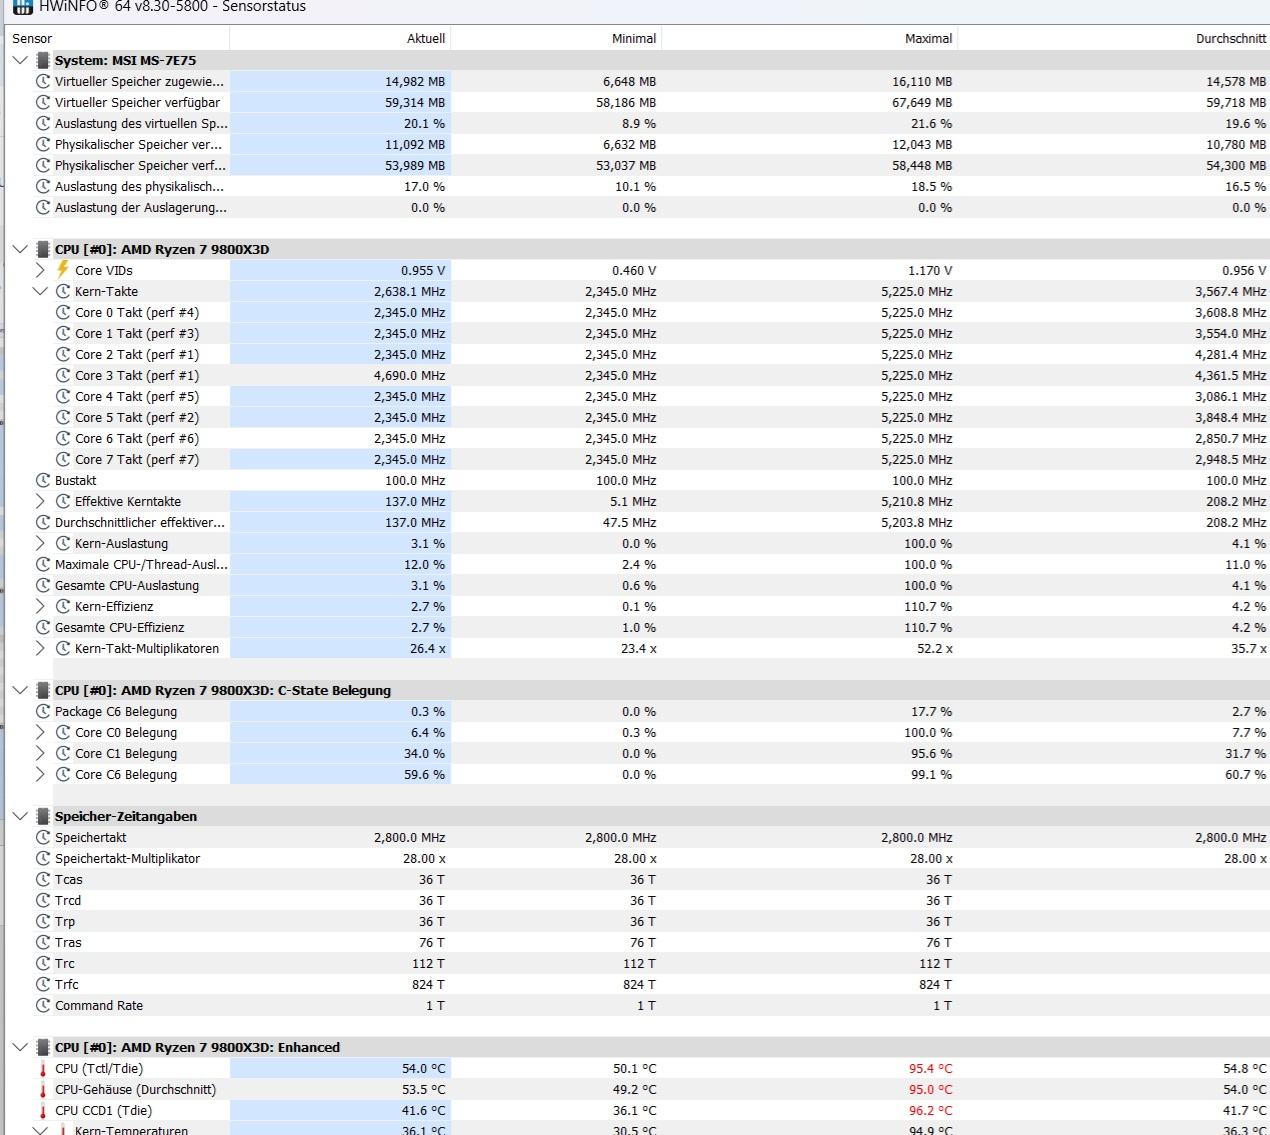Screen dimensions: 1270x1135
Task: Click the 95.4 °C maximum of CPU (Tctl/Tdie)
Action: [930, 1068]
